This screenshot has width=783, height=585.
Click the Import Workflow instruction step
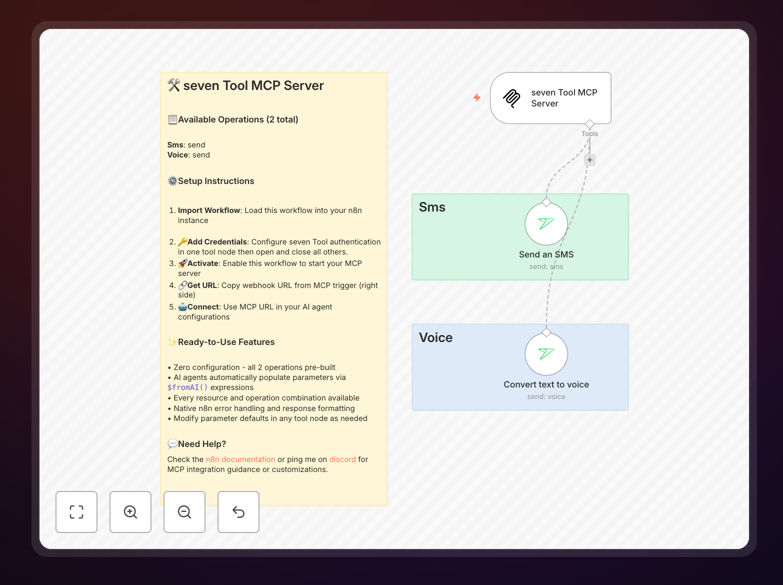coord(270,215)
